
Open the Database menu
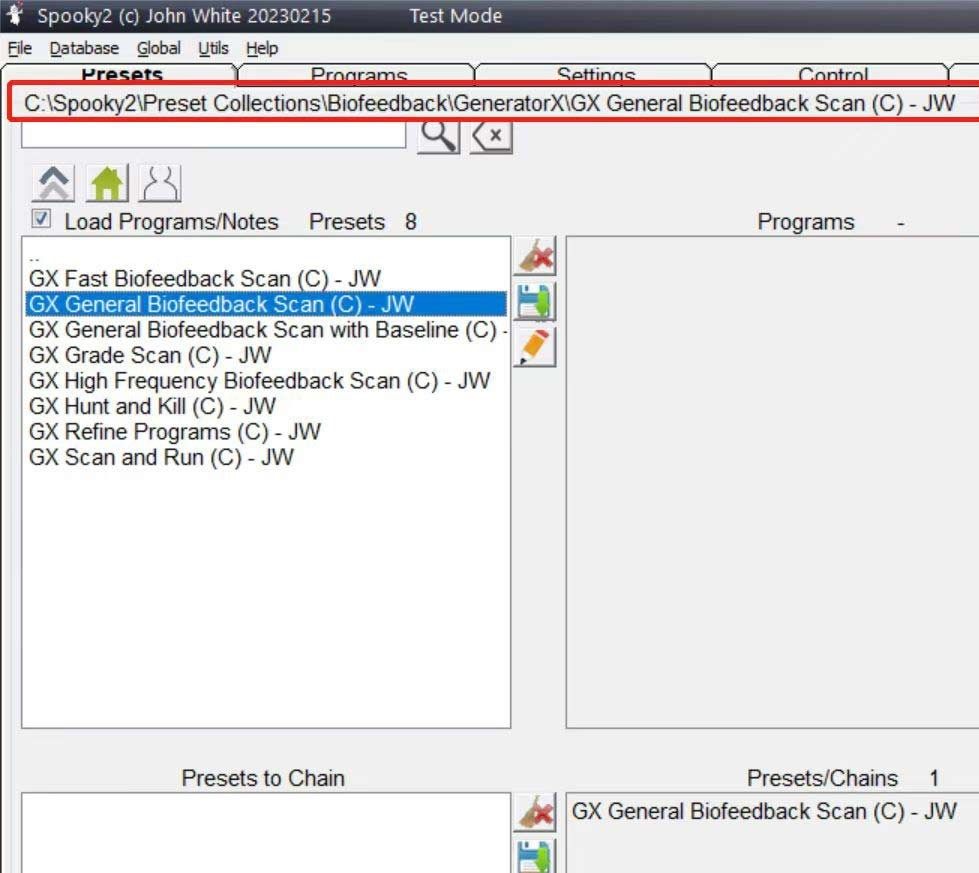84,49
